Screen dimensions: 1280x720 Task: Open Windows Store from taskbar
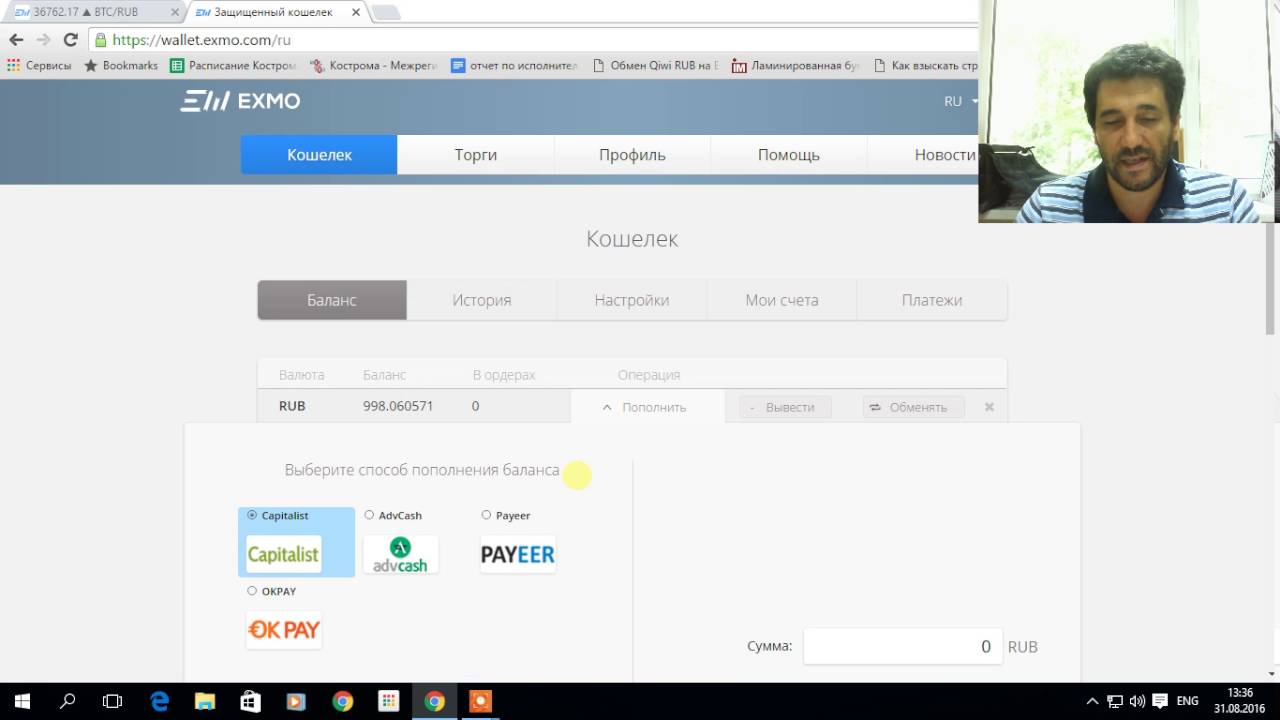pyautogui.click(x=251, y=701)
